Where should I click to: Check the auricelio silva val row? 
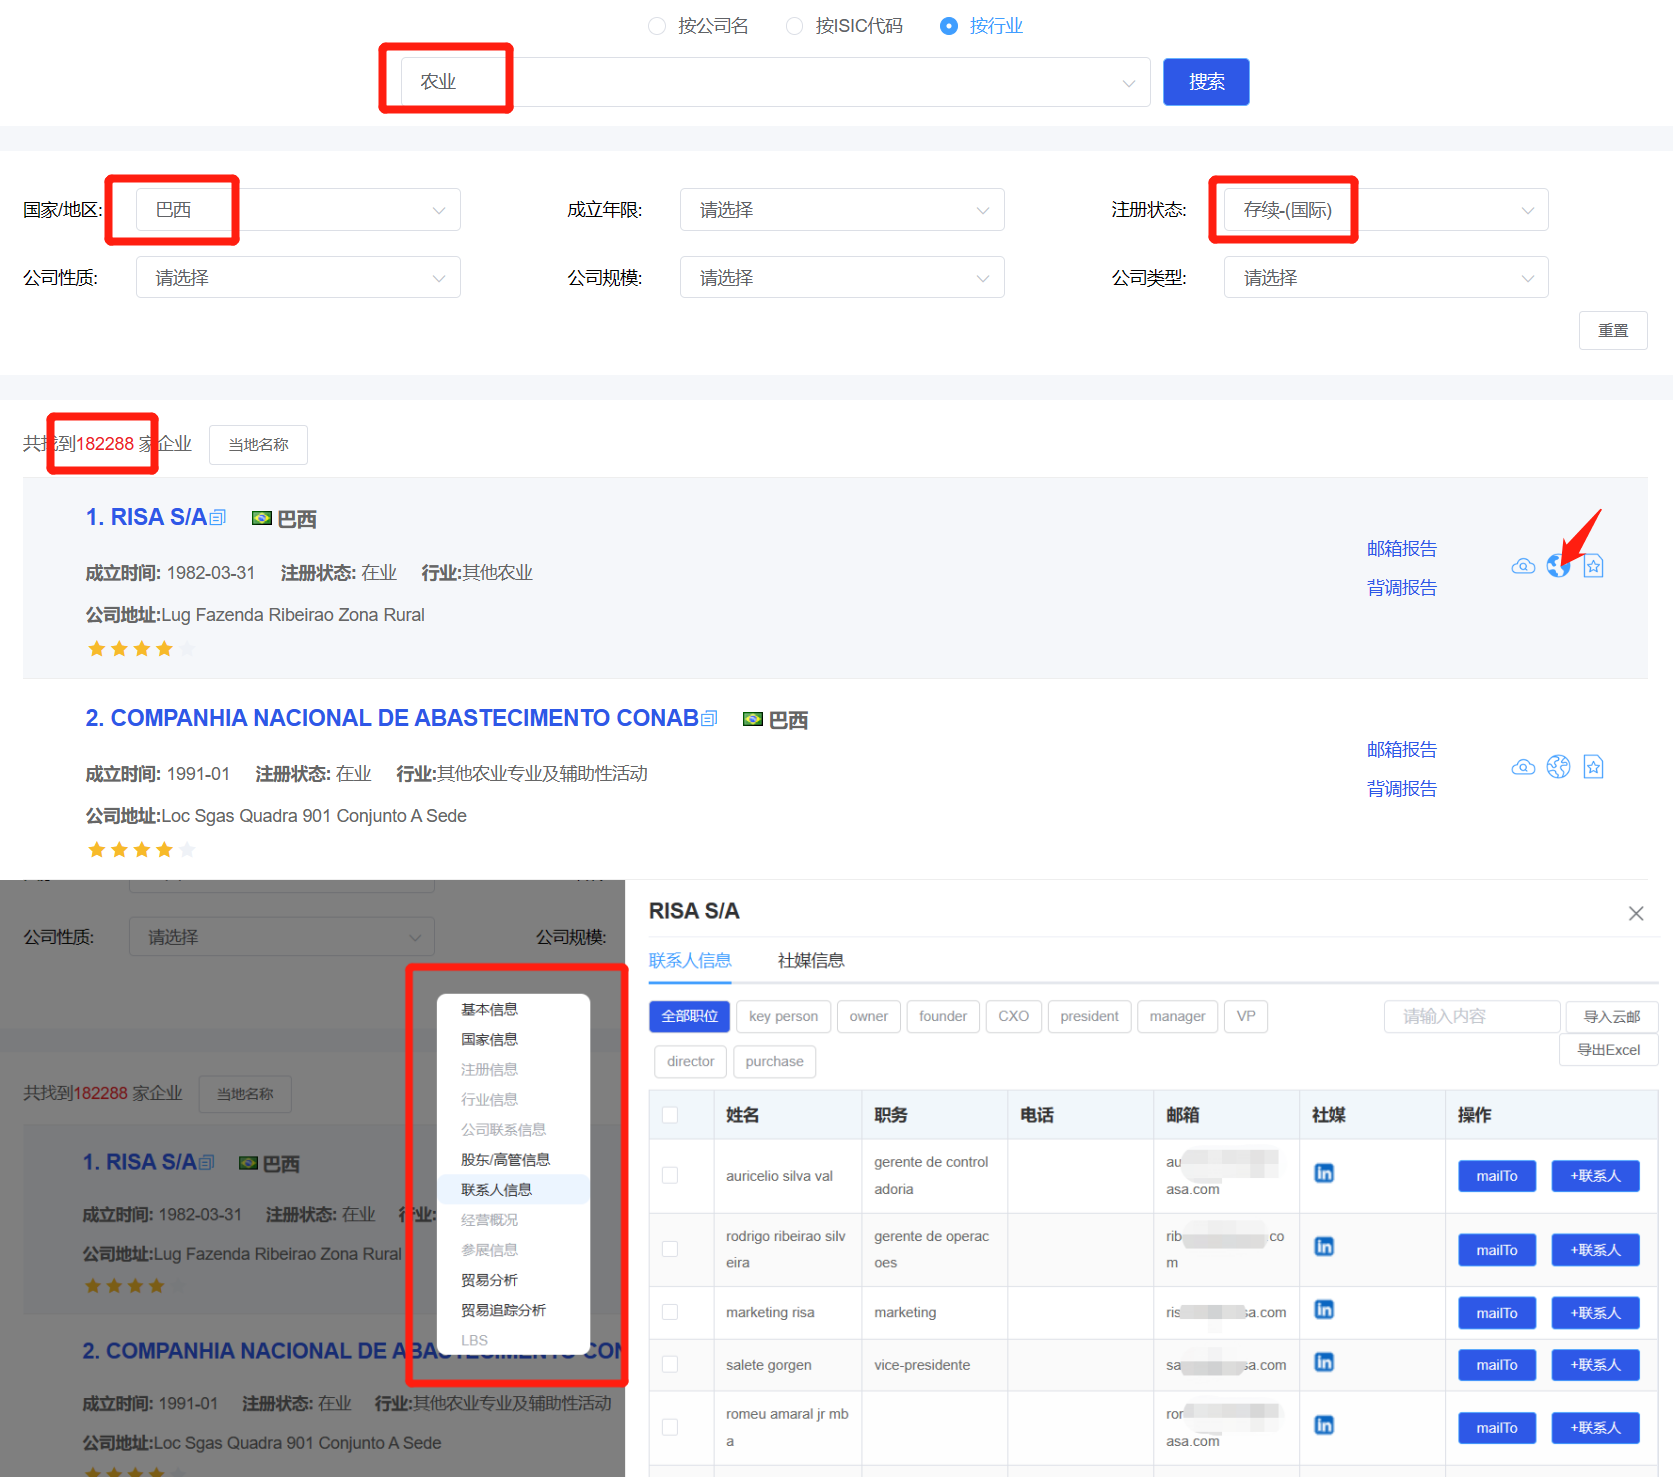point(670,1175)
